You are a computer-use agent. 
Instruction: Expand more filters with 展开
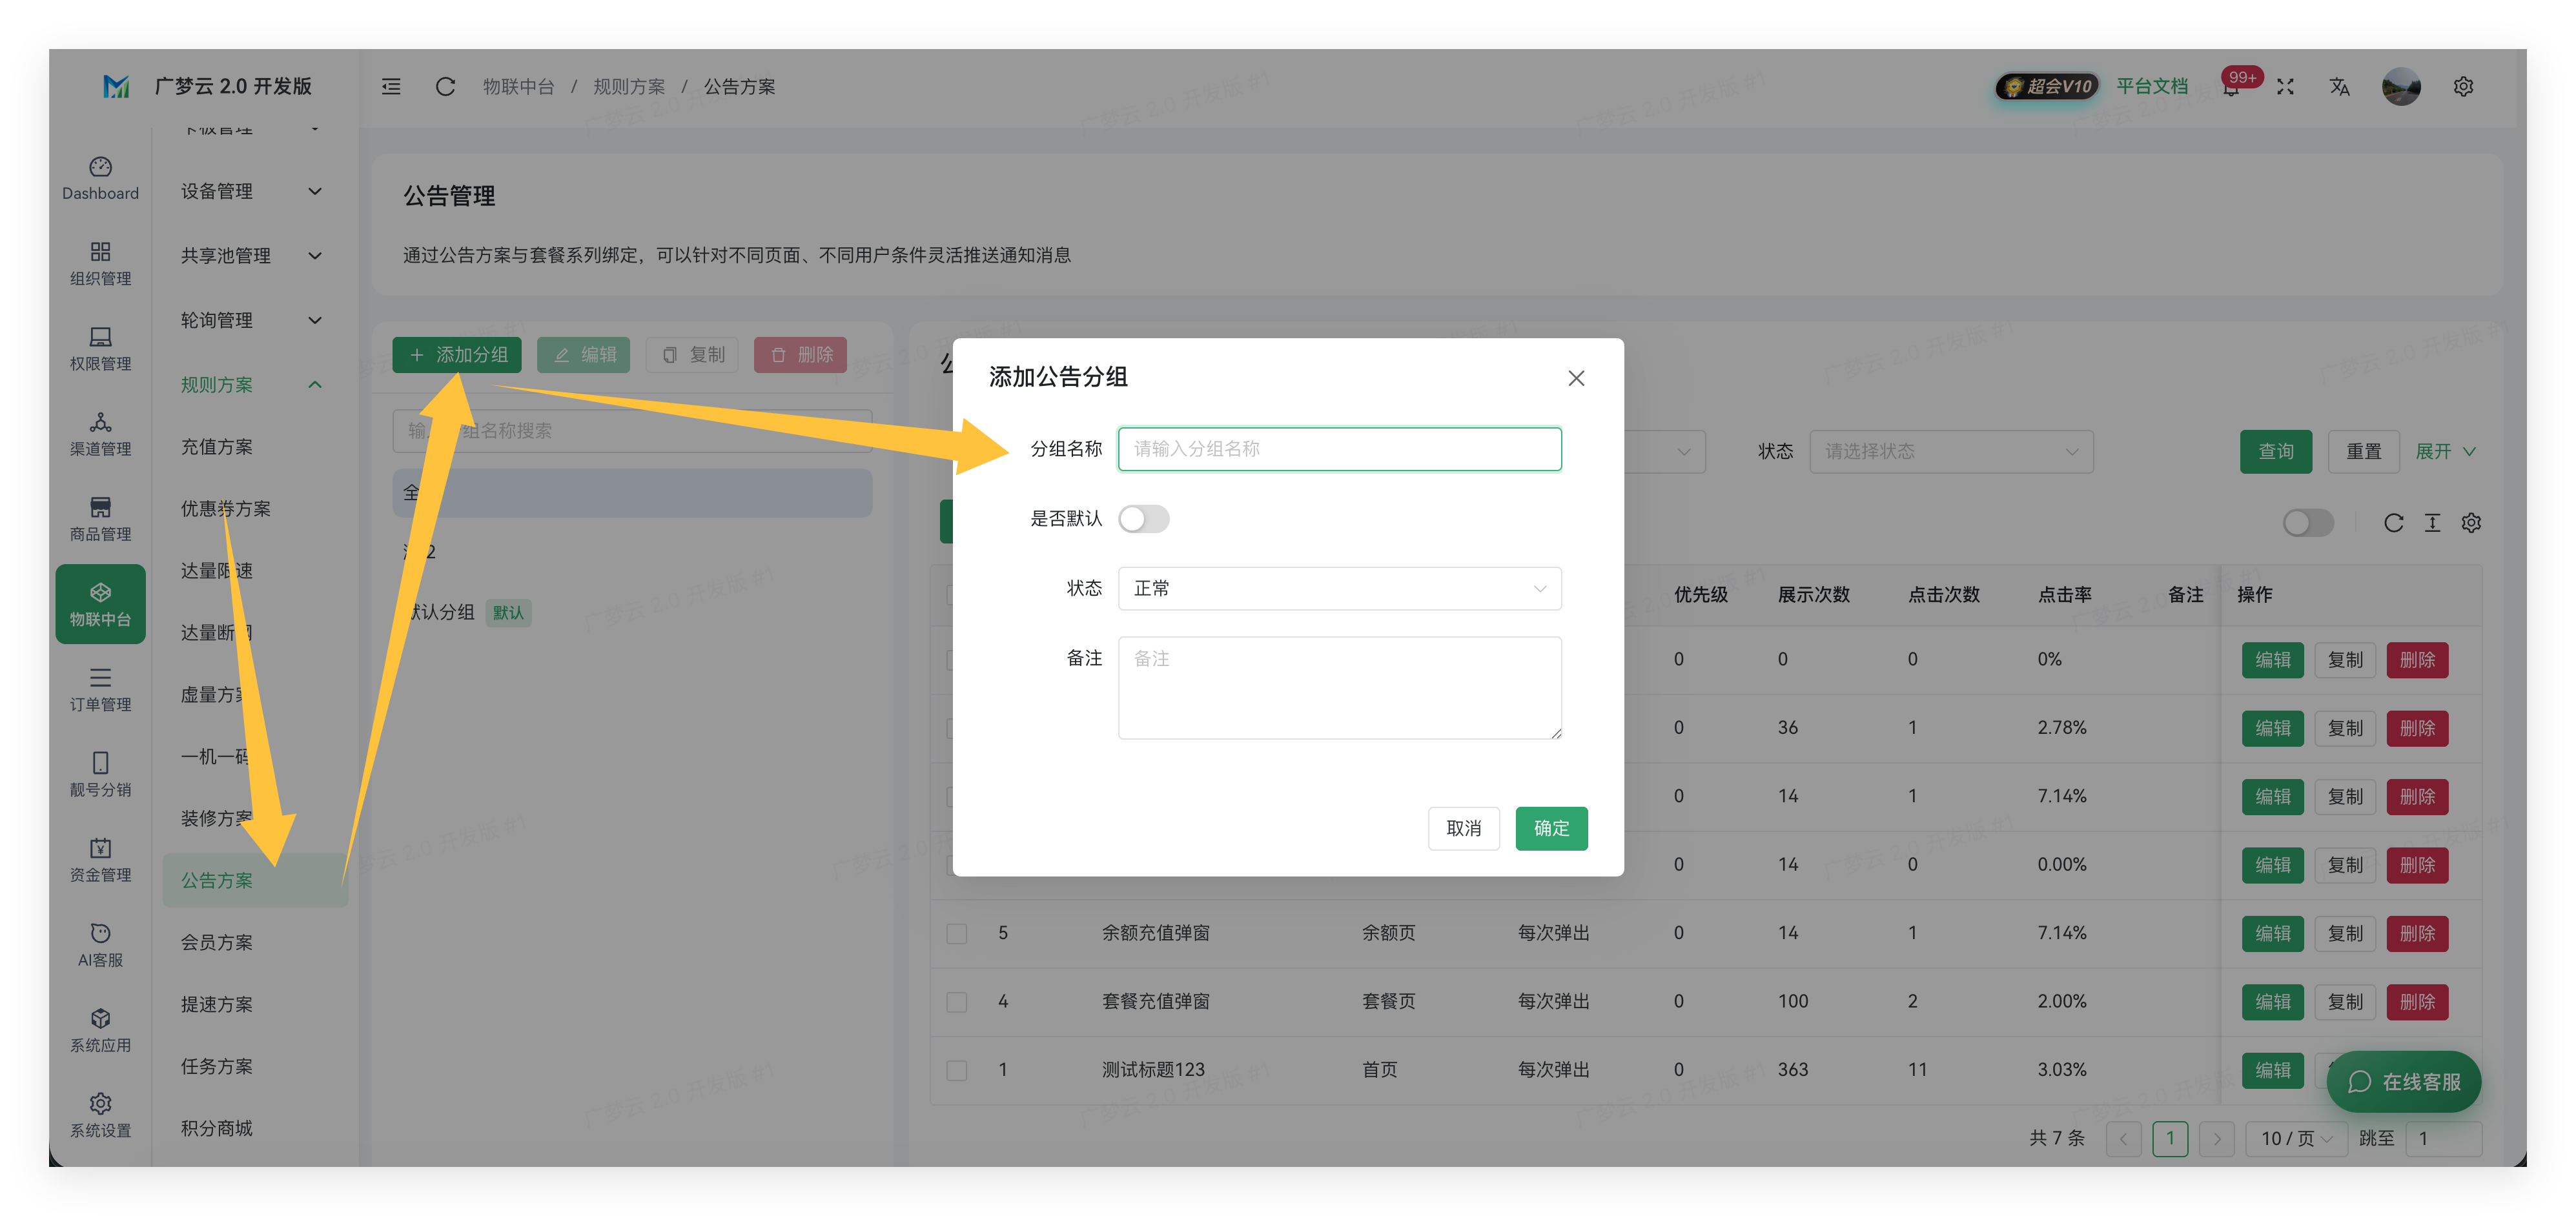tap(2445, 451)
